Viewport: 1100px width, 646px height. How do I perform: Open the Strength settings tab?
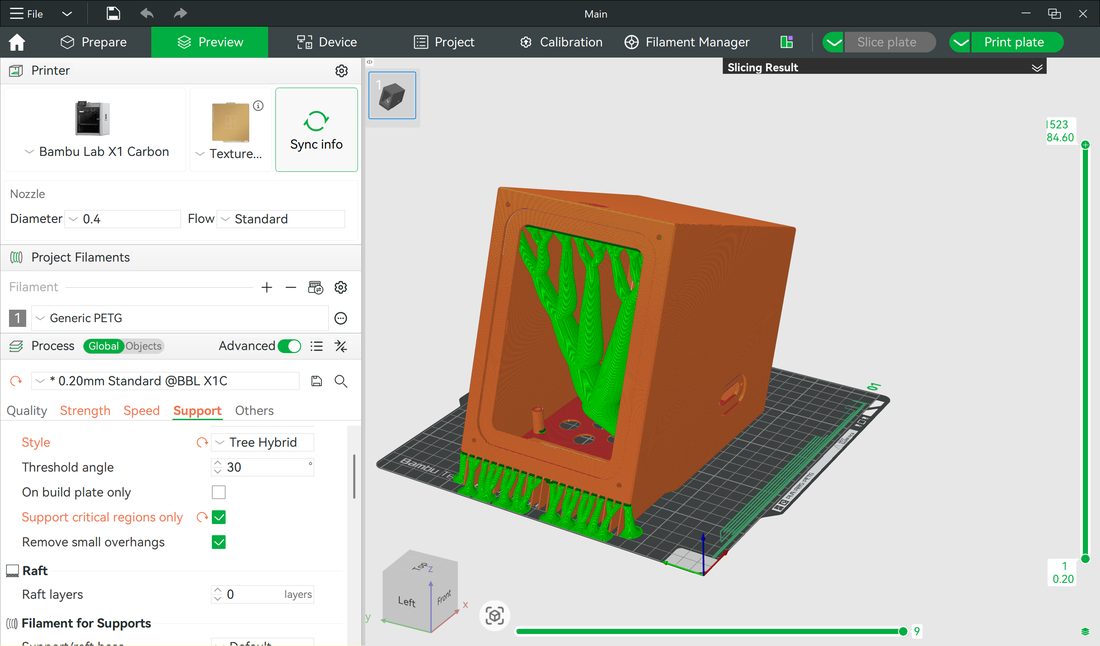(x=85, y=411)
